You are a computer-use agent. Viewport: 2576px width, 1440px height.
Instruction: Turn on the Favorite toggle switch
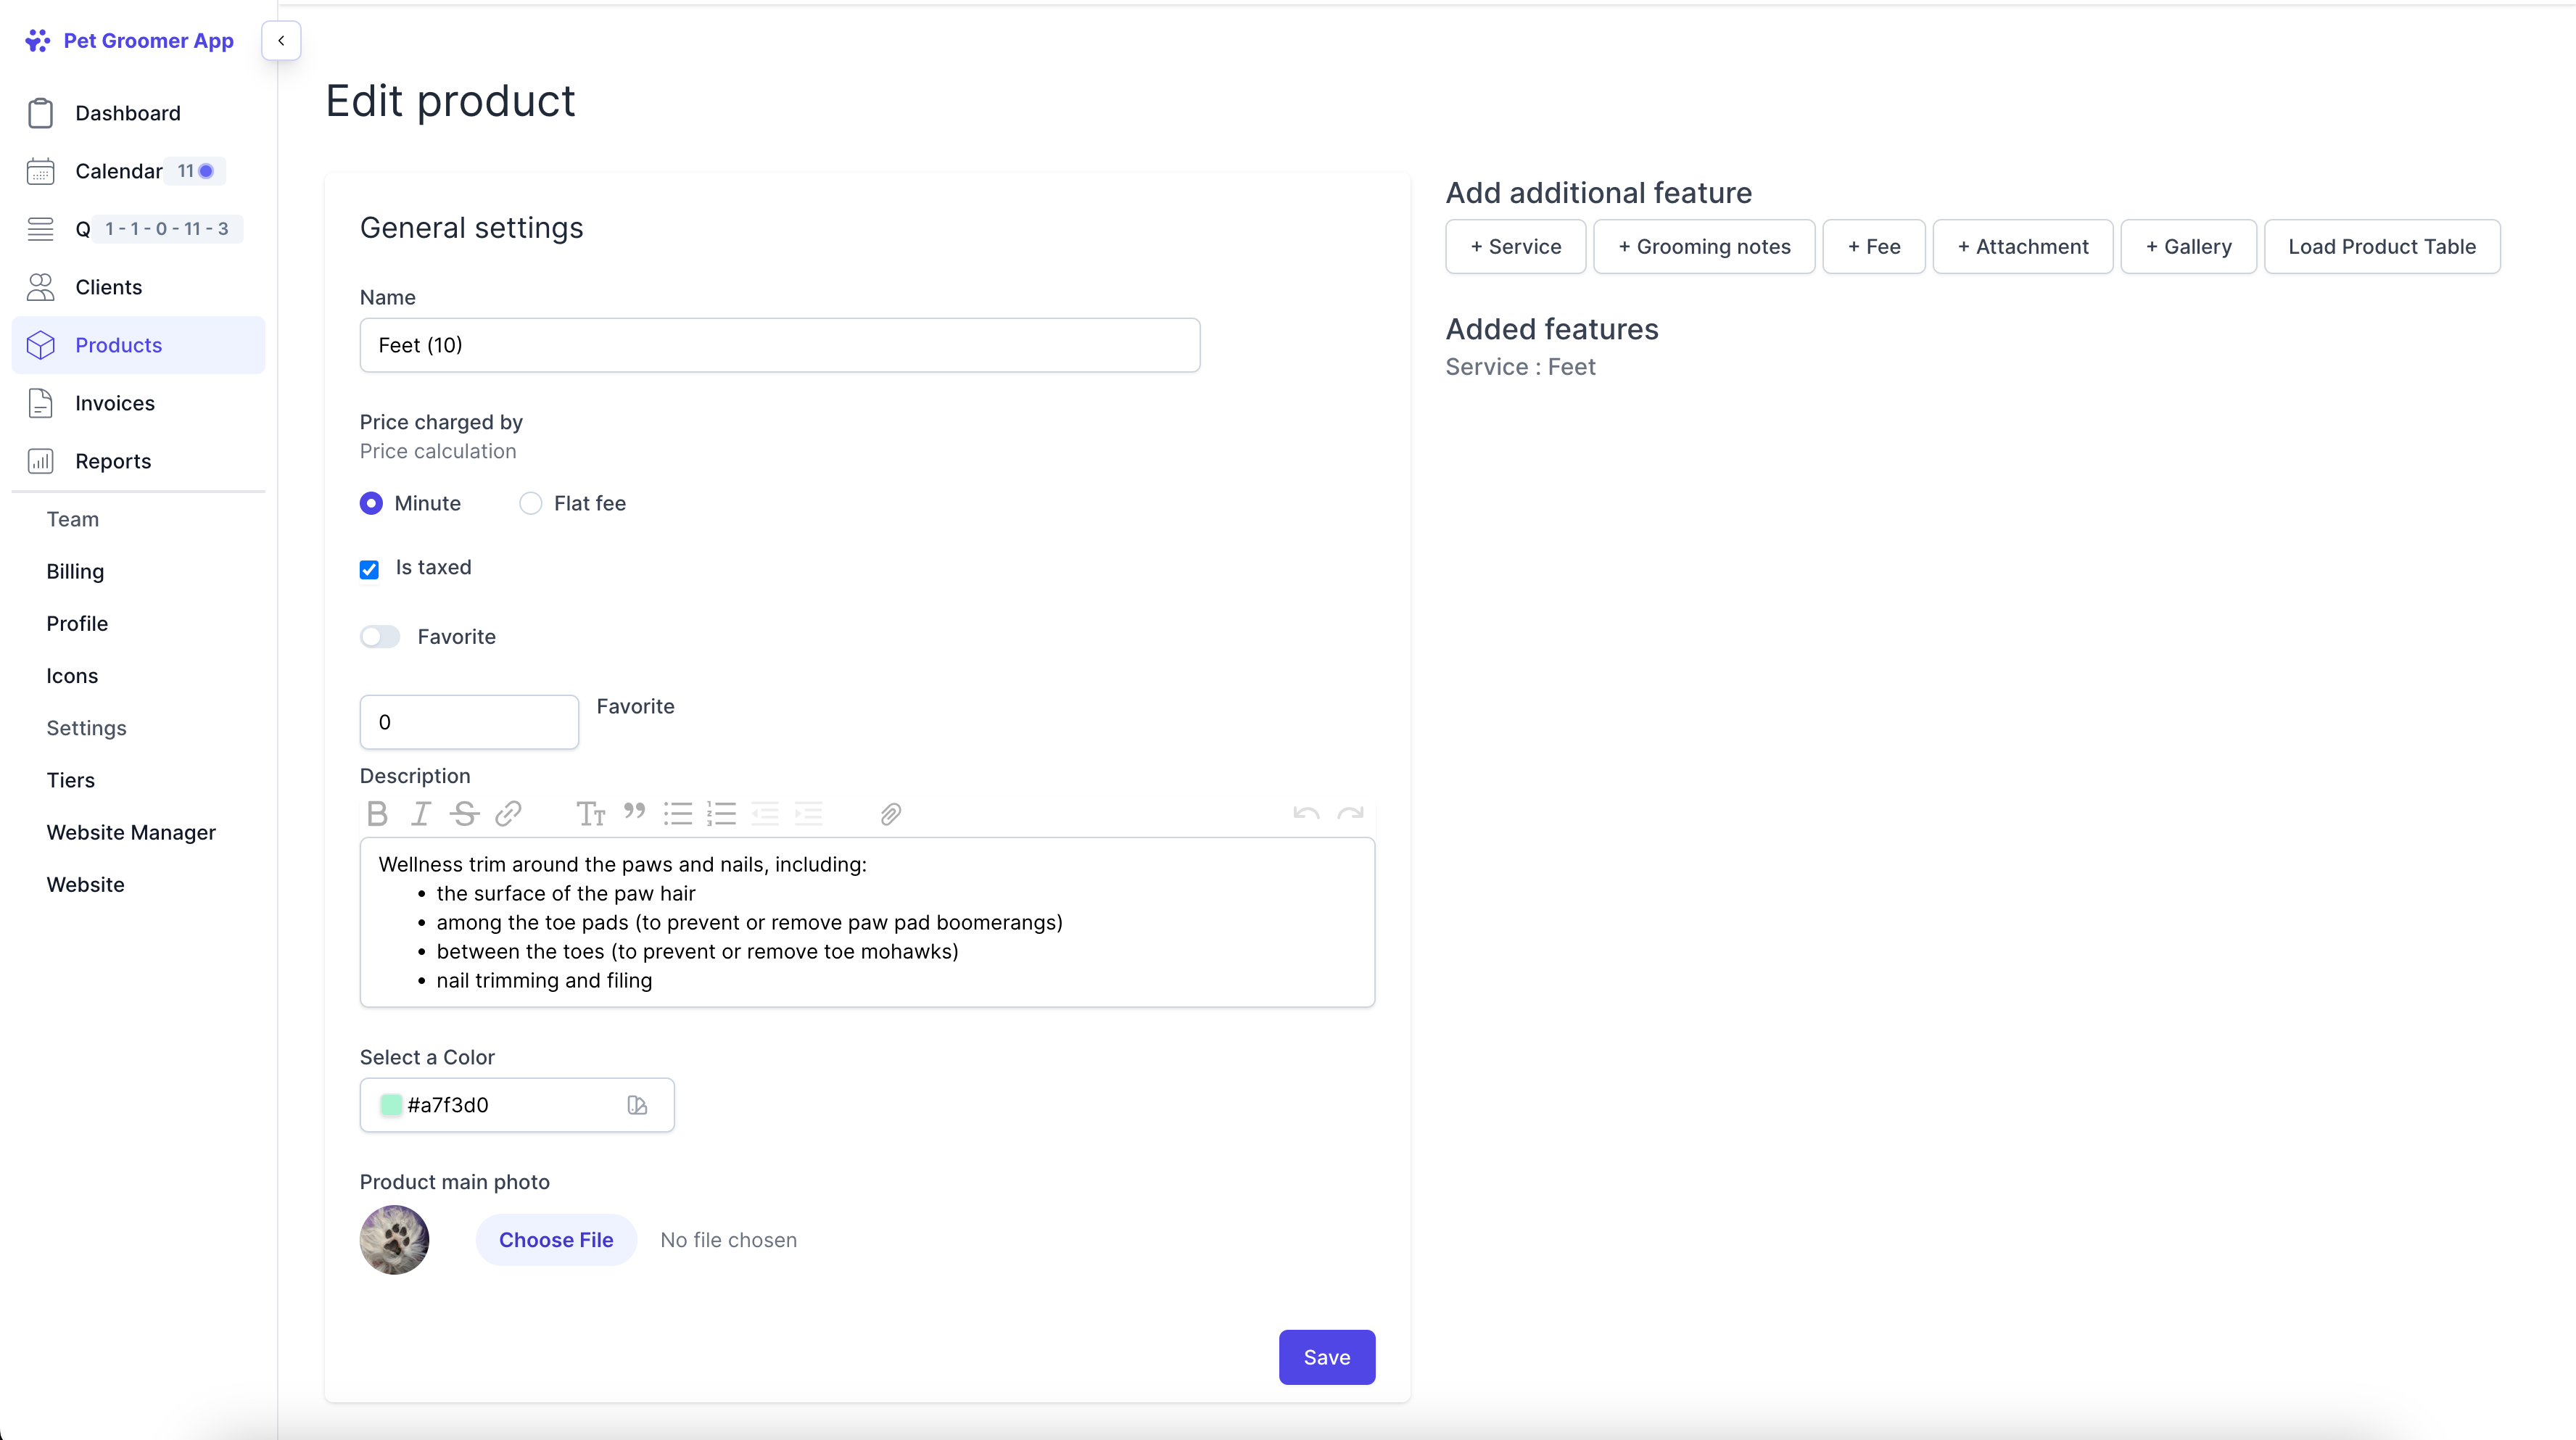[380, 637]
